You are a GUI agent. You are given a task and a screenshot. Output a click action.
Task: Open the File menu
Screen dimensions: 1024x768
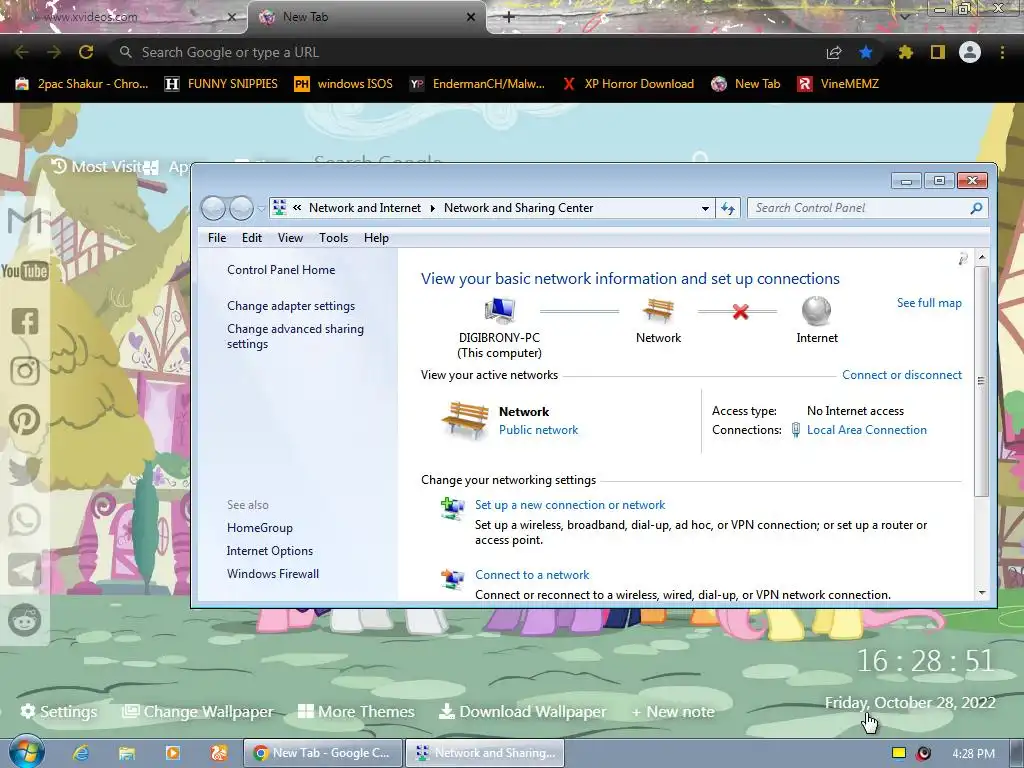(217, 238)
